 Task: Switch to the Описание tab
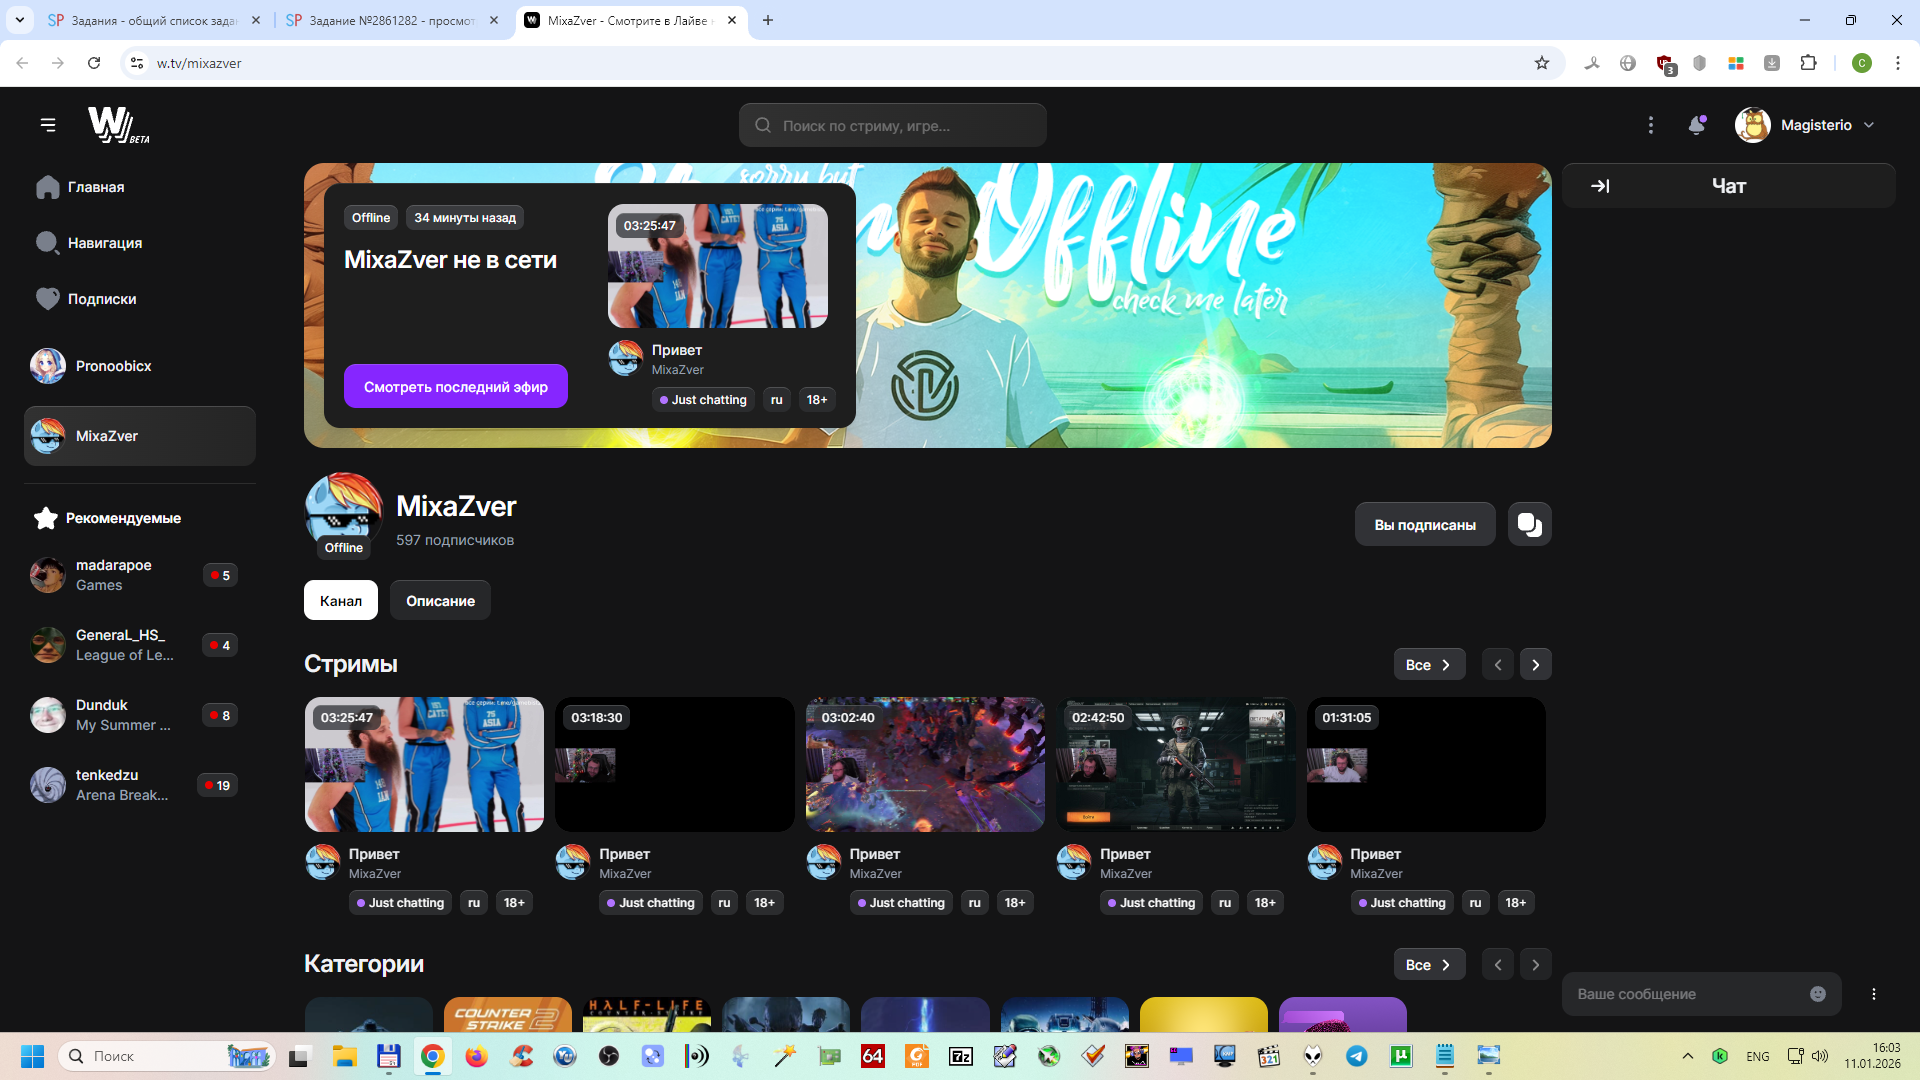point(440,601)
